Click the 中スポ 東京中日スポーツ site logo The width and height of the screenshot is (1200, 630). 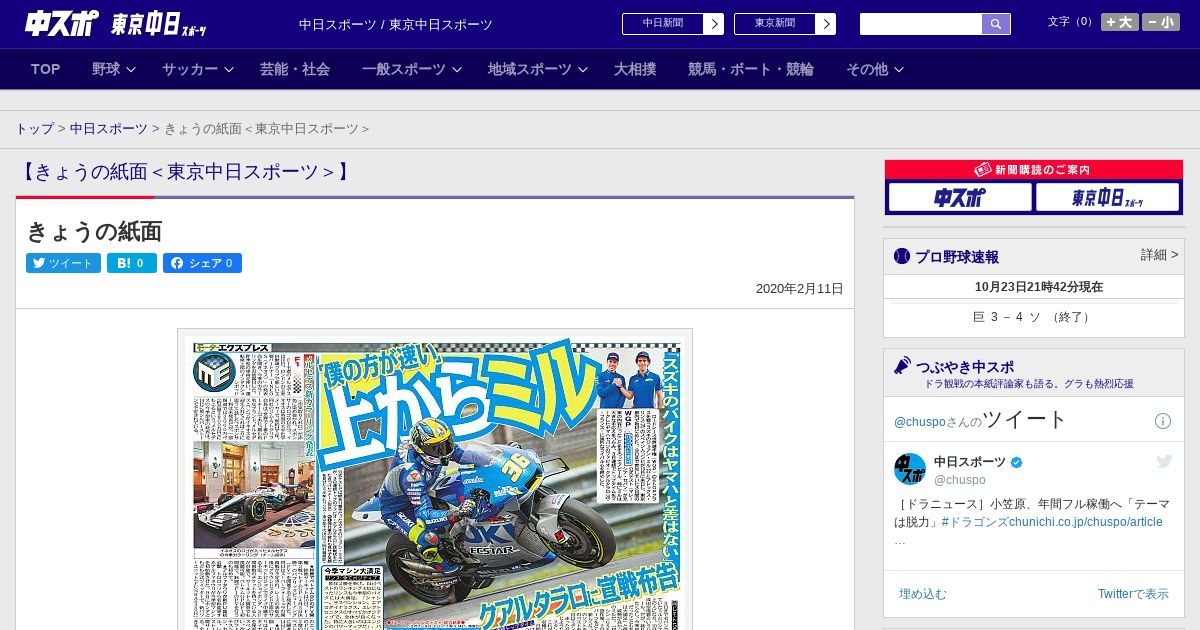(115, 23)
